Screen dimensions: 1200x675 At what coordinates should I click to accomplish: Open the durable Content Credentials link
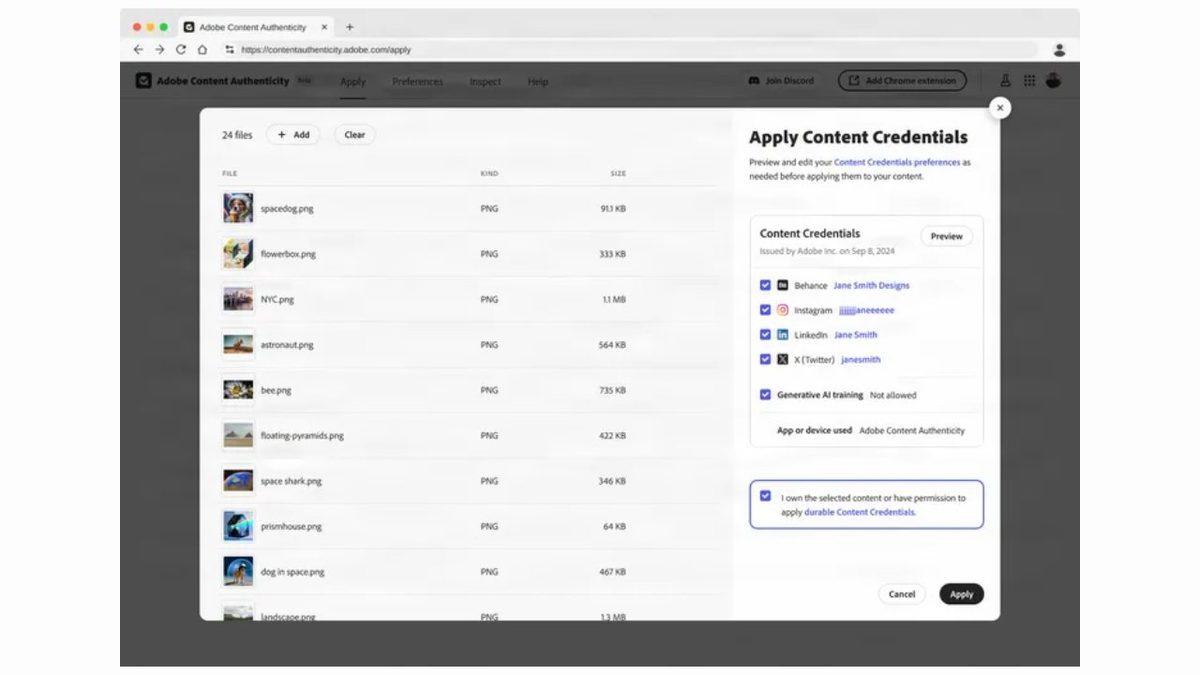(x=862, y=511)
